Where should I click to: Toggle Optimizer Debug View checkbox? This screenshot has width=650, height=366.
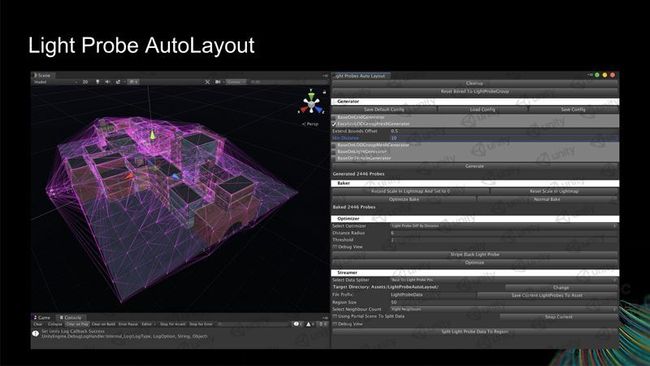click(335, 247)
